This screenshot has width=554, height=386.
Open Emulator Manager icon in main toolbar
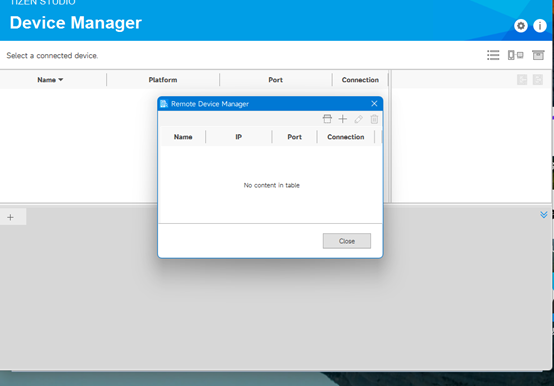(x=538, y=55)
